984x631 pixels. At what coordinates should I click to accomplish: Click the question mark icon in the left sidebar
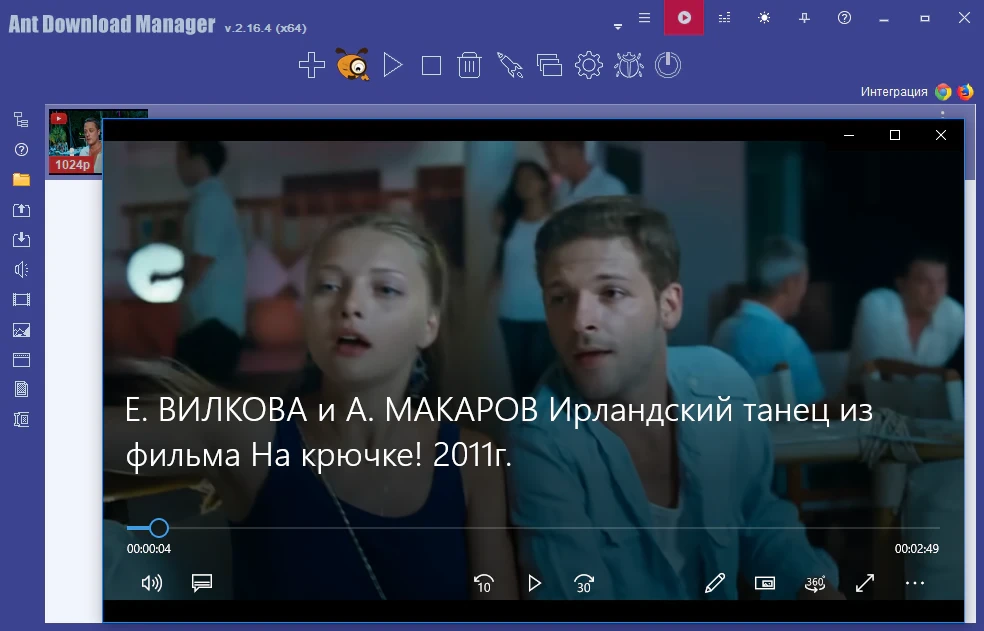[21, 149]
